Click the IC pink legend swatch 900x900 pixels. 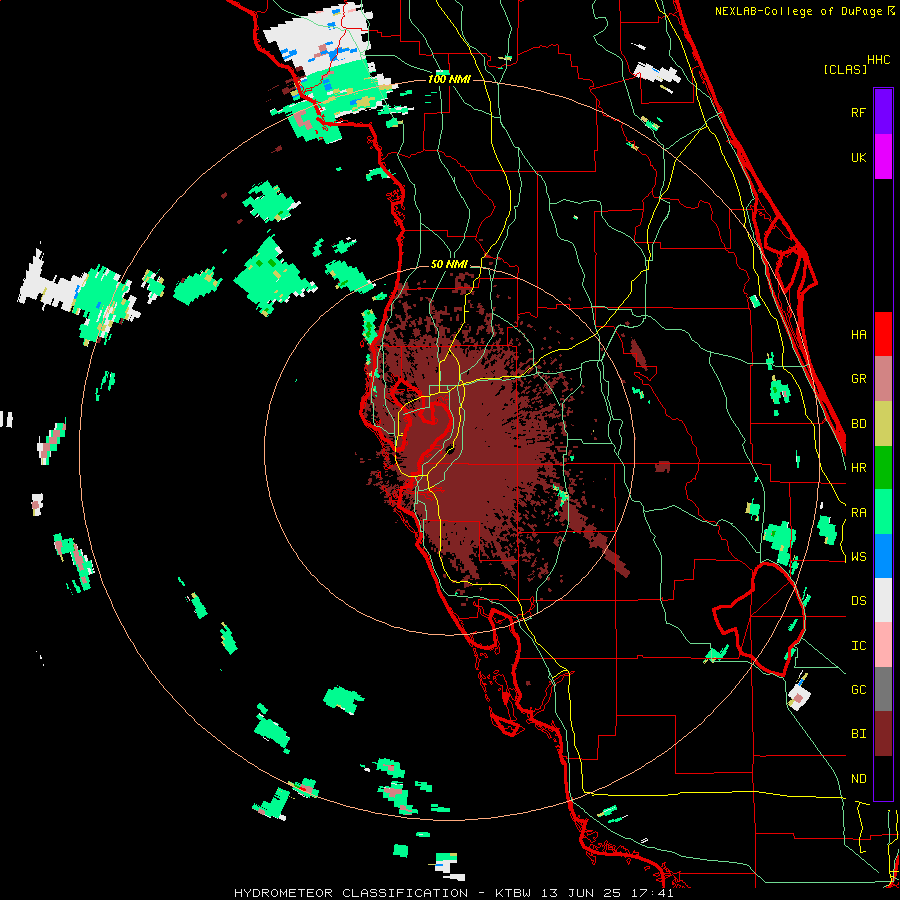pos(883,645)
